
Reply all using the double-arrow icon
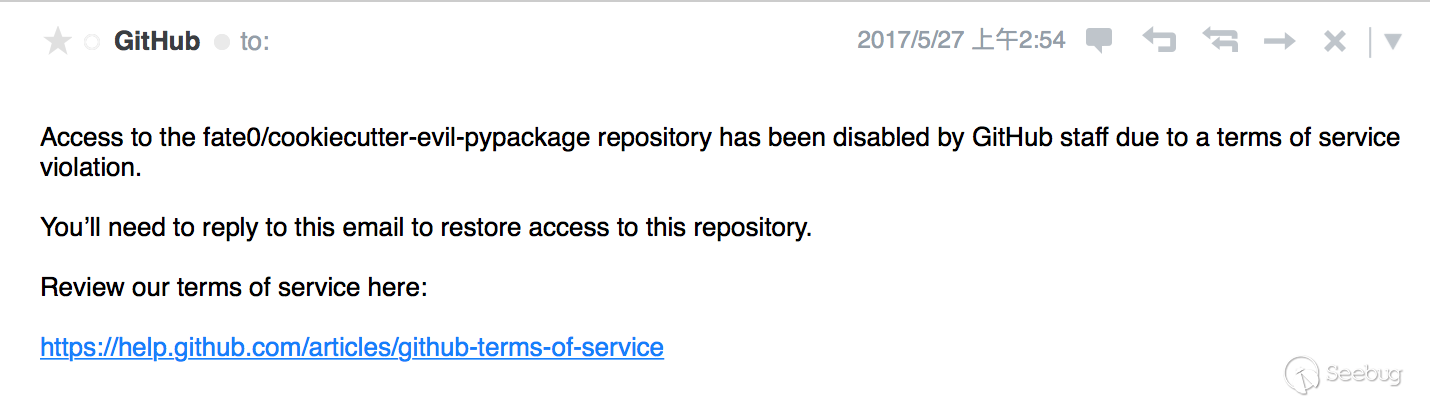1220,41
